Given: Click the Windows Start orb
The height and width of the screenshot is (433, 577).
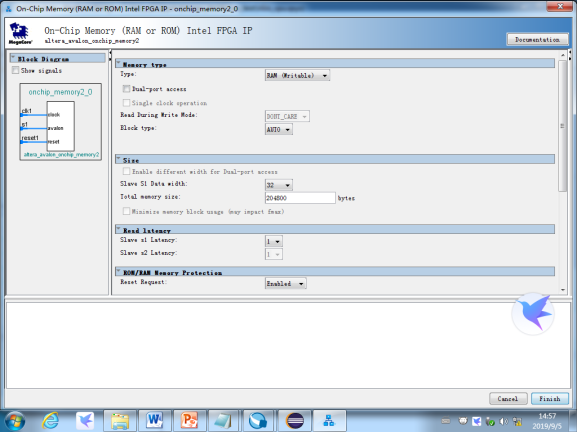Looking at the screenshot, I should click(15, 421).
